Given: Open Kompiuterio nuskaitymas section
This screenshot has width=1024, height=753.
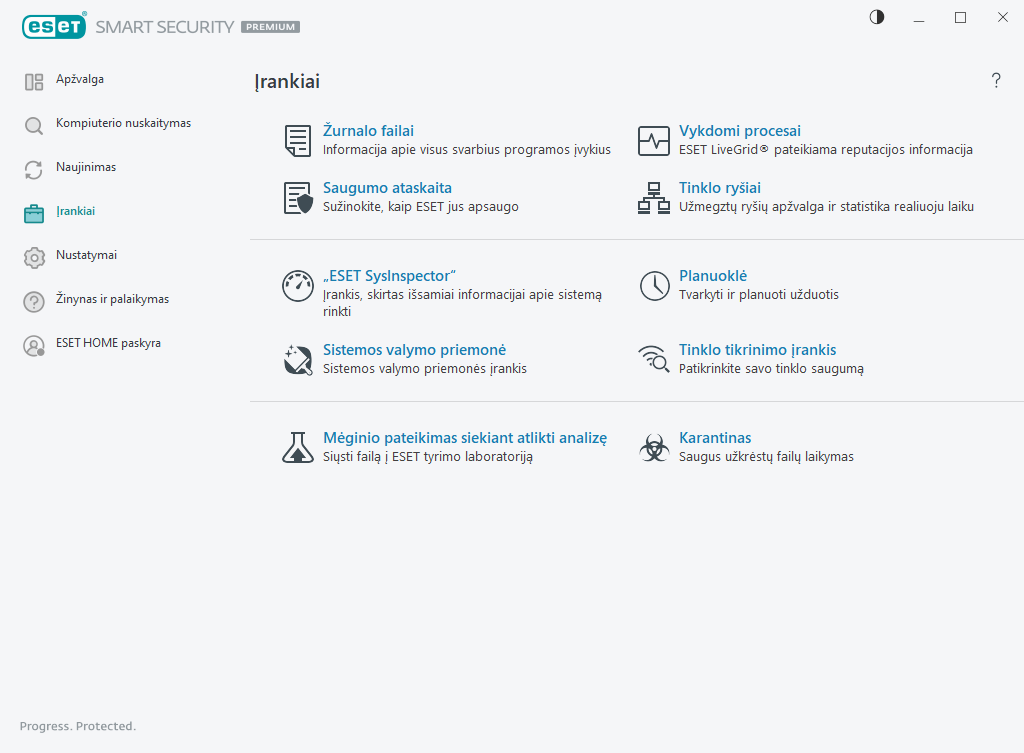Looking at the screenshot, I should (x=123, y=123).
